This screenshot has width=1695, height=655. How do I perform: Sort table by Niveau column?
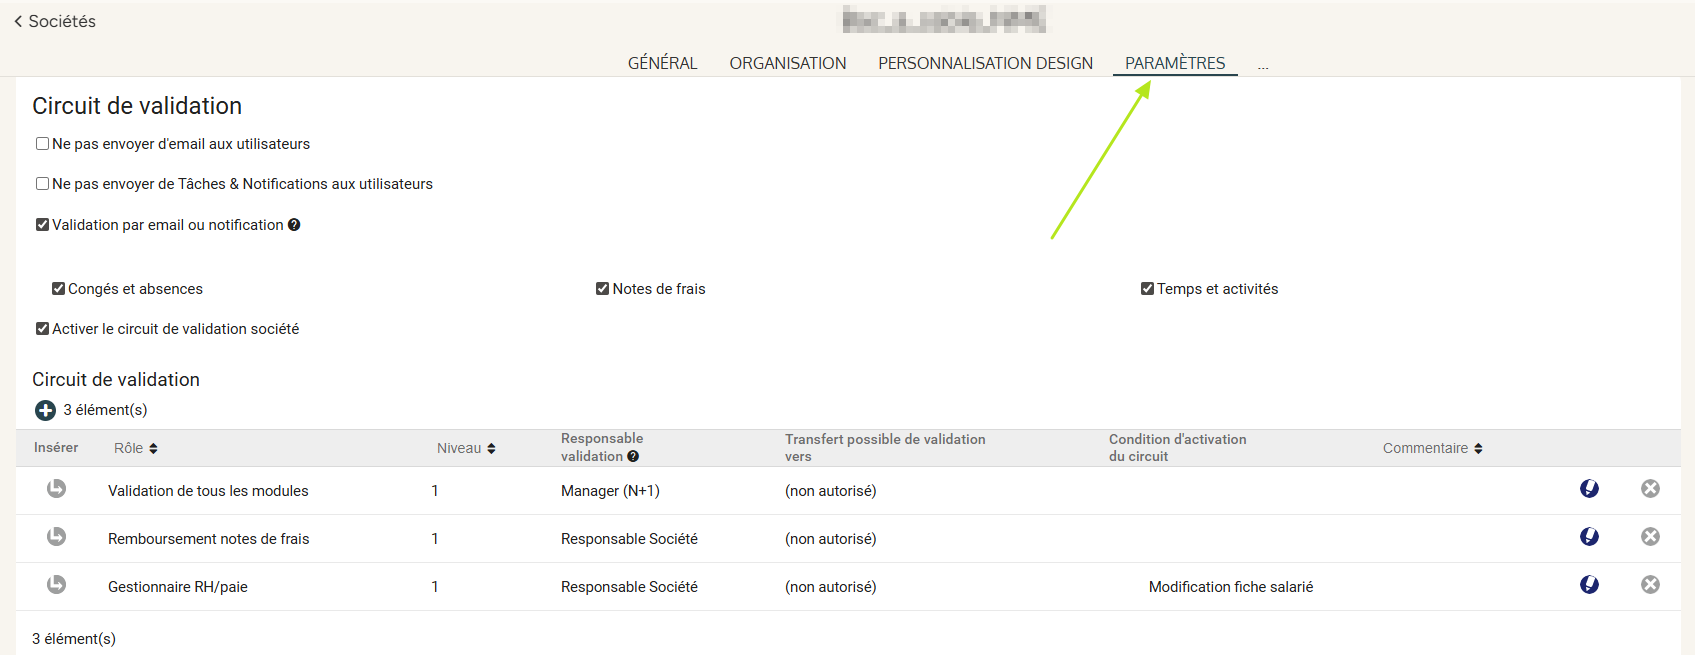[x=466, y=448]
